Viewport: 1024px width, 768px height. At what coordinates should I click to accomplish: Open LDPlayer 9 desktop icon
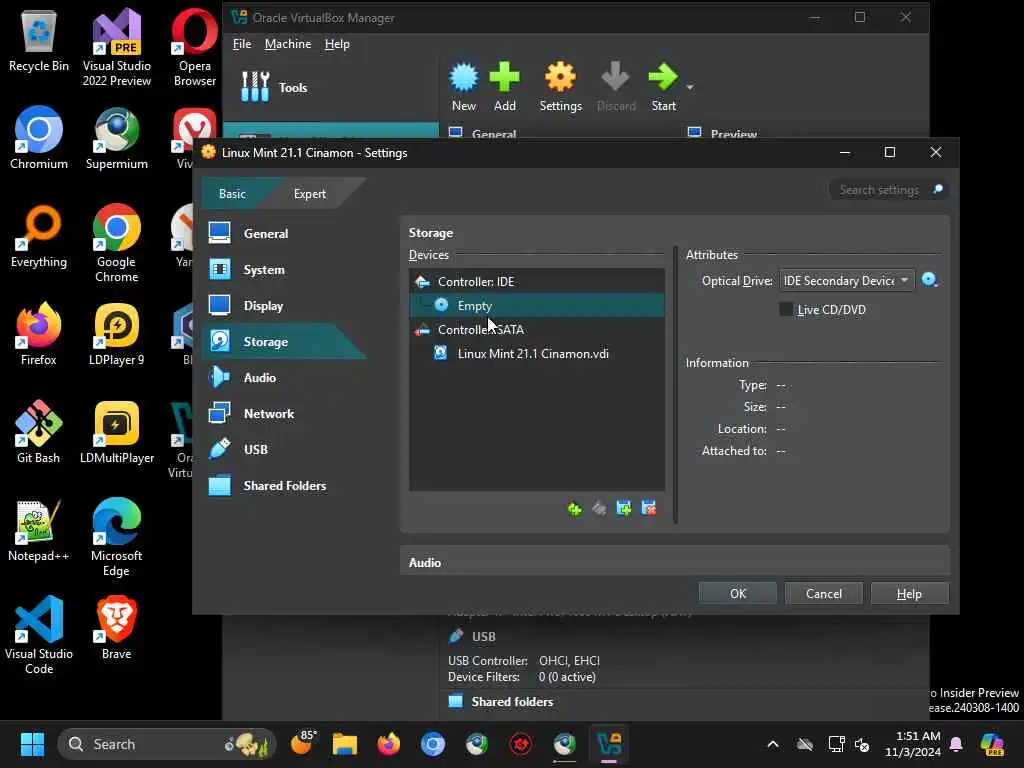click(116, 334)
